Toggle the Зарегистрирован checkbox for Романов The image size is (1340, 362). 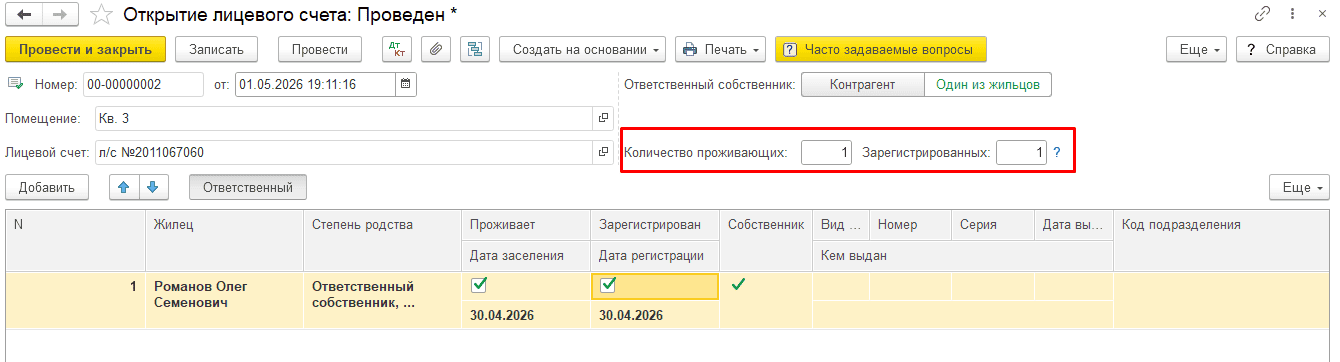click(x=608, y=286)
